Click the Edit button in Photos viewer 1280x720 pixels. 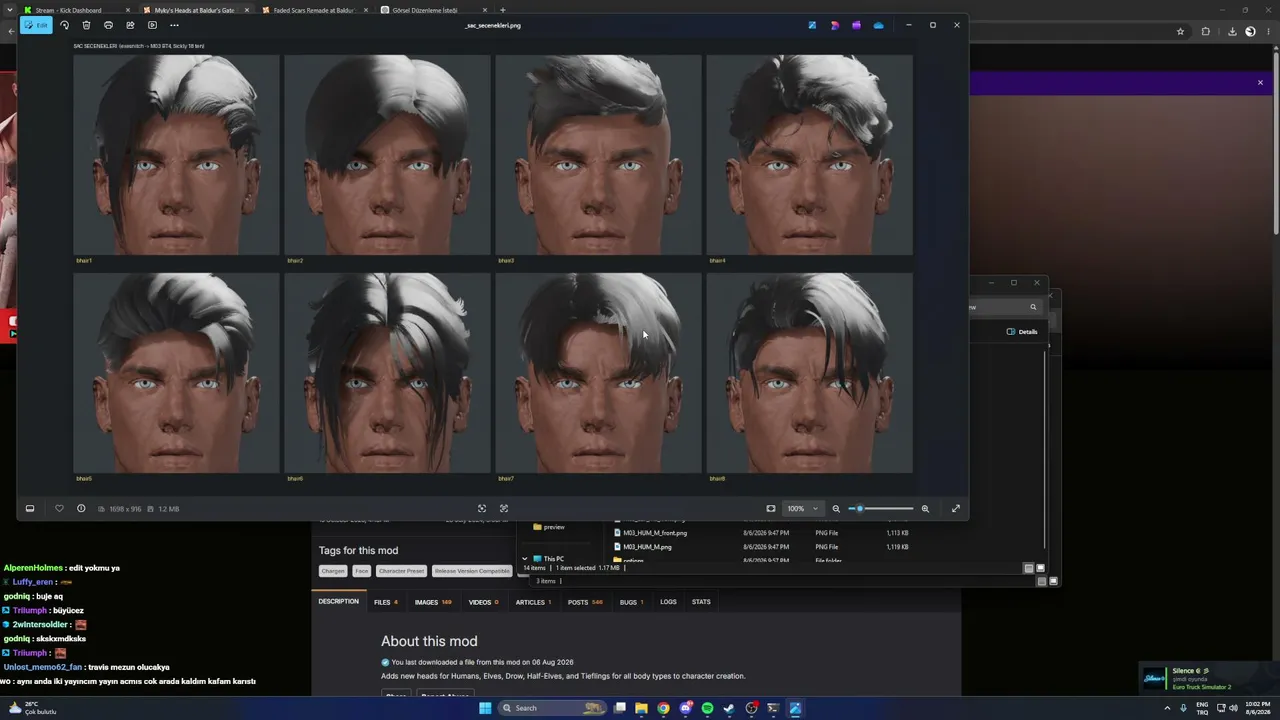click(36, 25)
